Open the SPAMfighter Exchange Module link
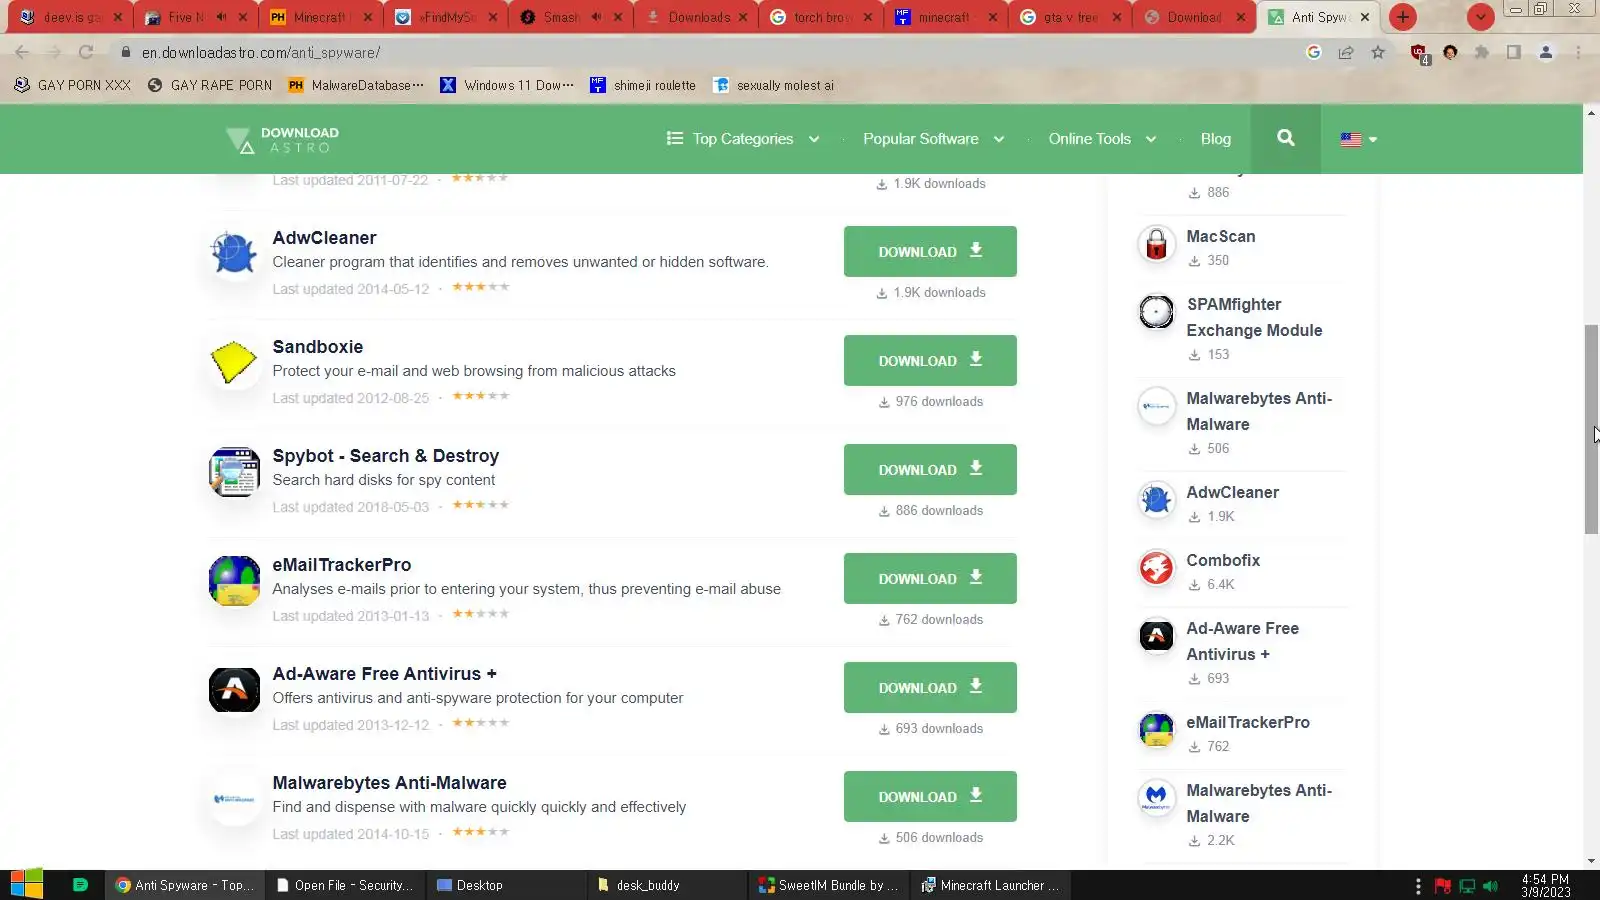Viewport: 1600px width, 900px height. coord(1254,317)
